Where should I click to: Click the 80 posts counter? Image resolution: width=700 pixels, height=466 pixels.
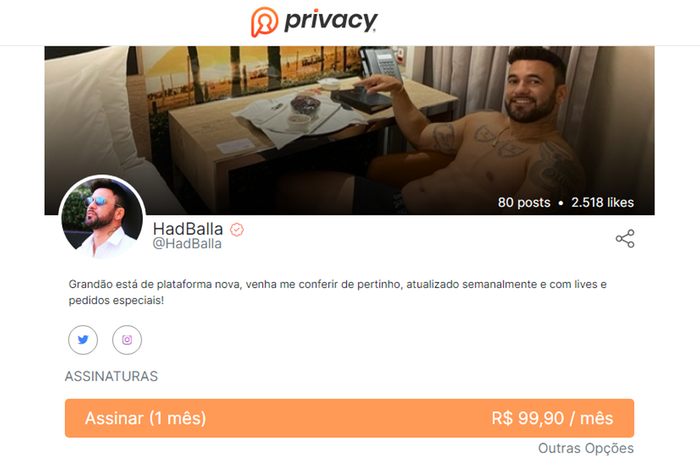pos(524,203)
